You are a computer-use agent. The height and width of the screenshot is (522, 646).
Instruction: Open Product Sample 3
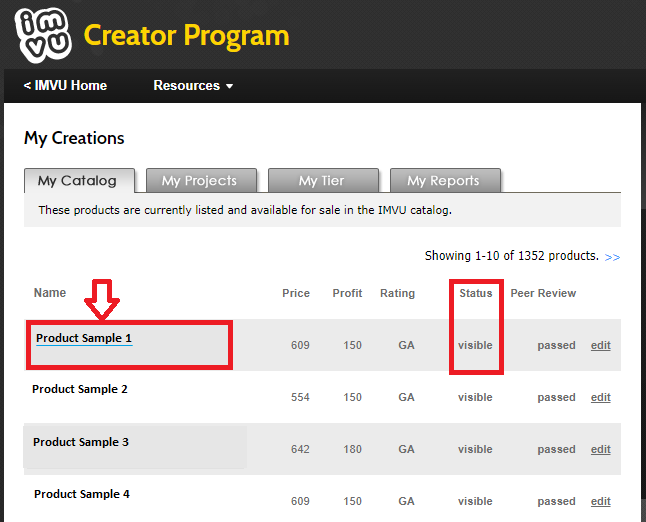(x=81, y=442)
